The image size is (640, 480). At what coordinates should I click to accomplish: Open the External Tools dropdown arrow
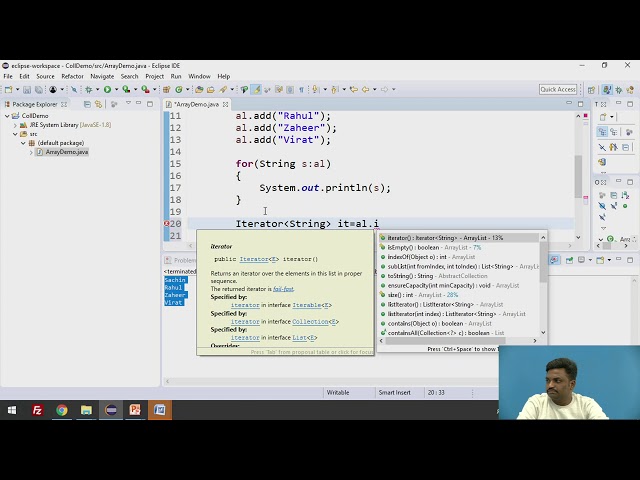(x=155, y=89)
